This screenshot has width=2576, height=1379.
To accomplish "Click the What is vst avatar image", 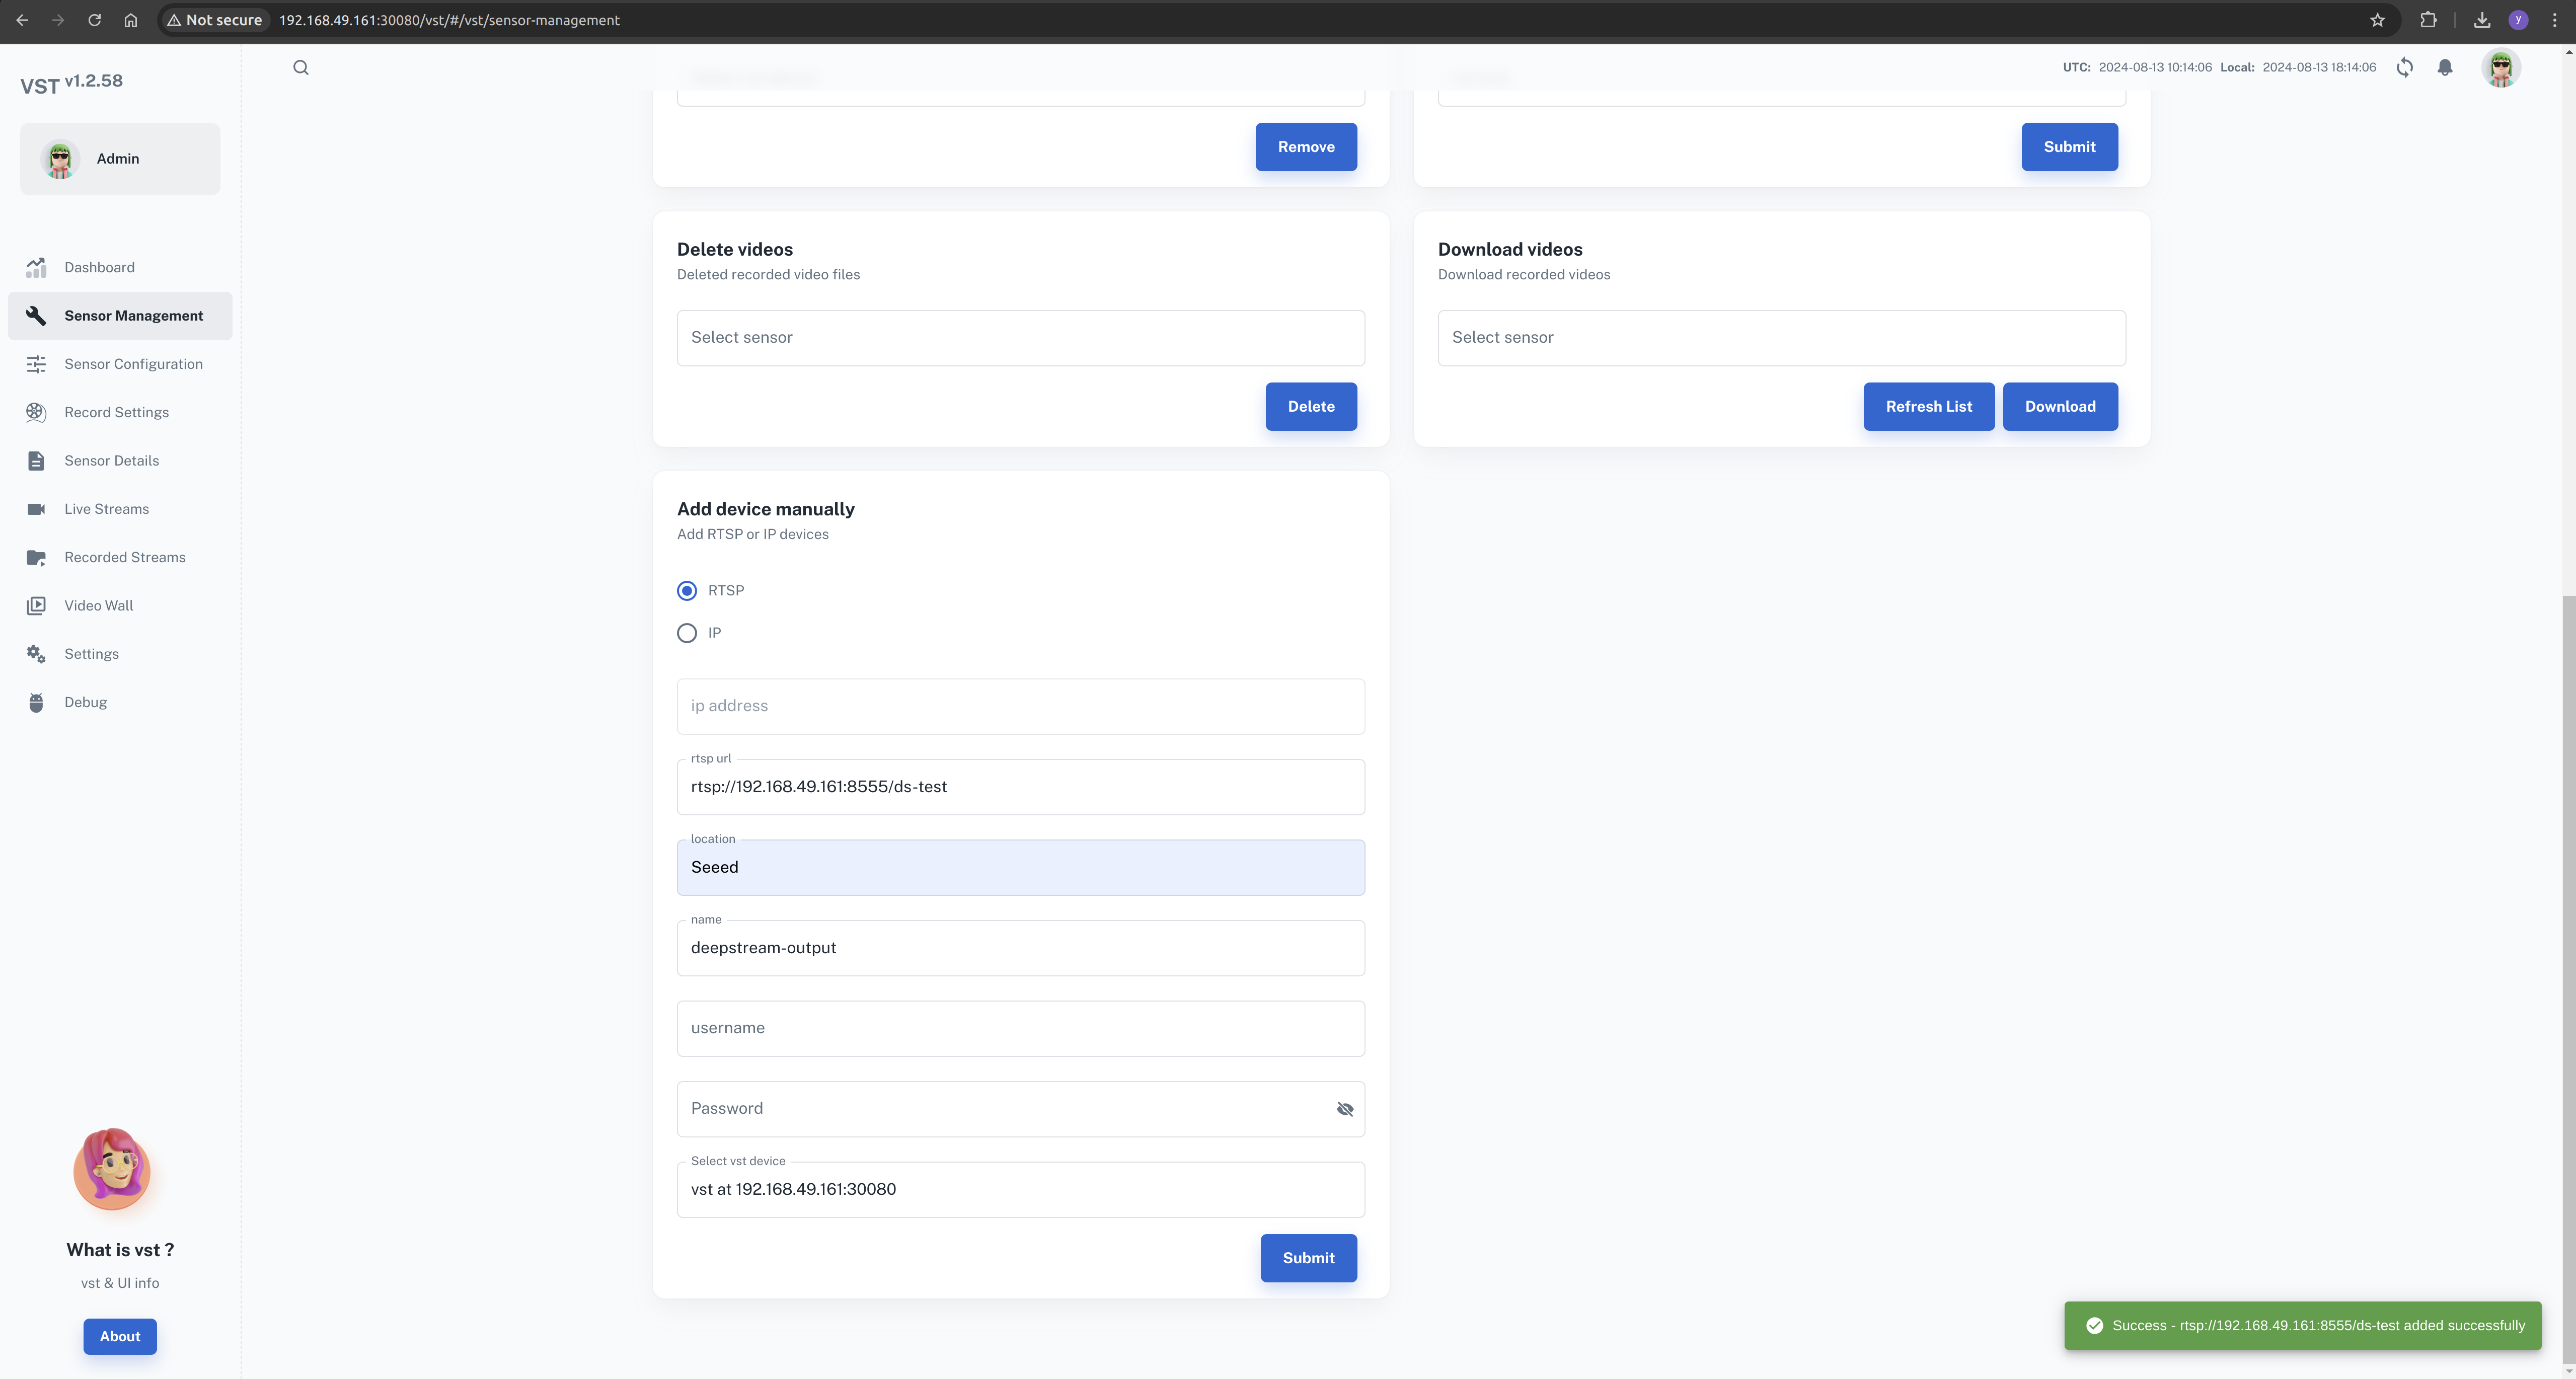I will click(x=112, y=1170).
